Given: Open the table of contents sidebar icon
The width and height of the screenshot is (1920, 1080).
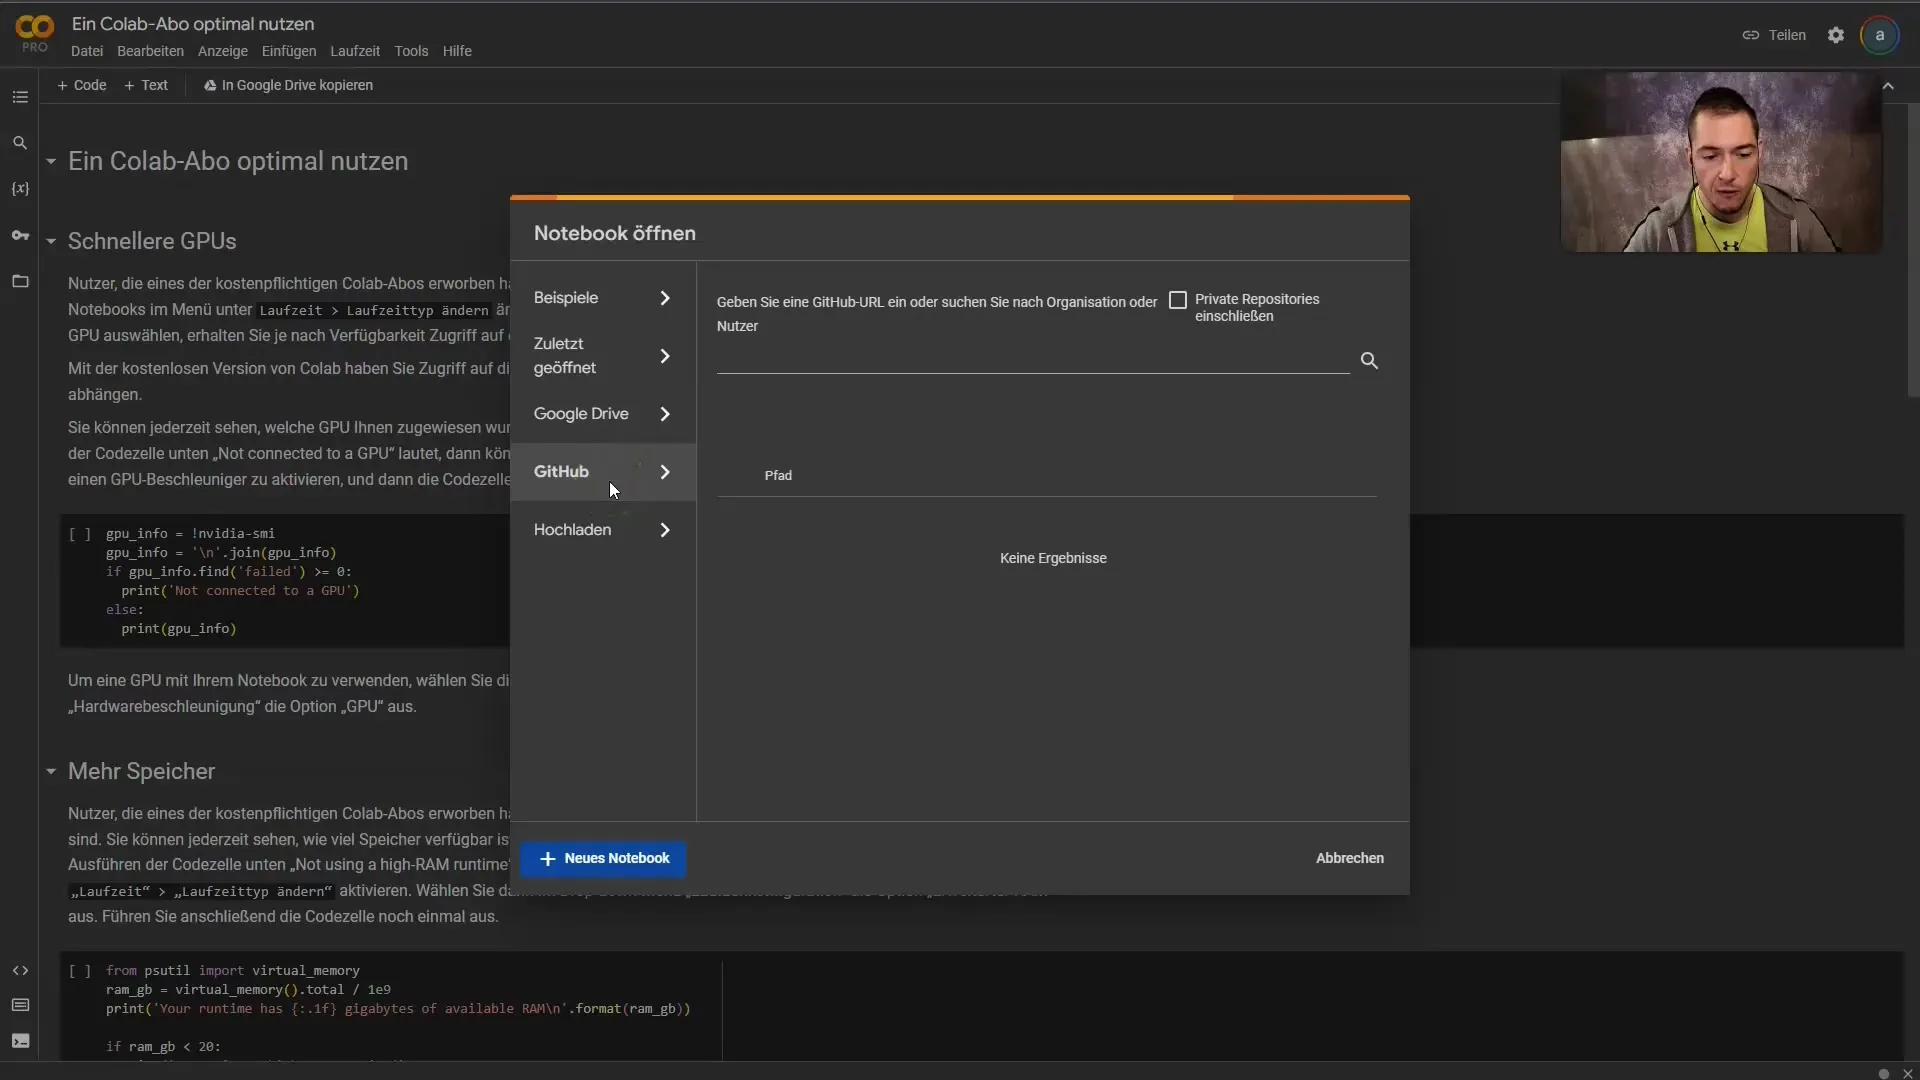Looking at the screenshot, I should pos(20,97).
